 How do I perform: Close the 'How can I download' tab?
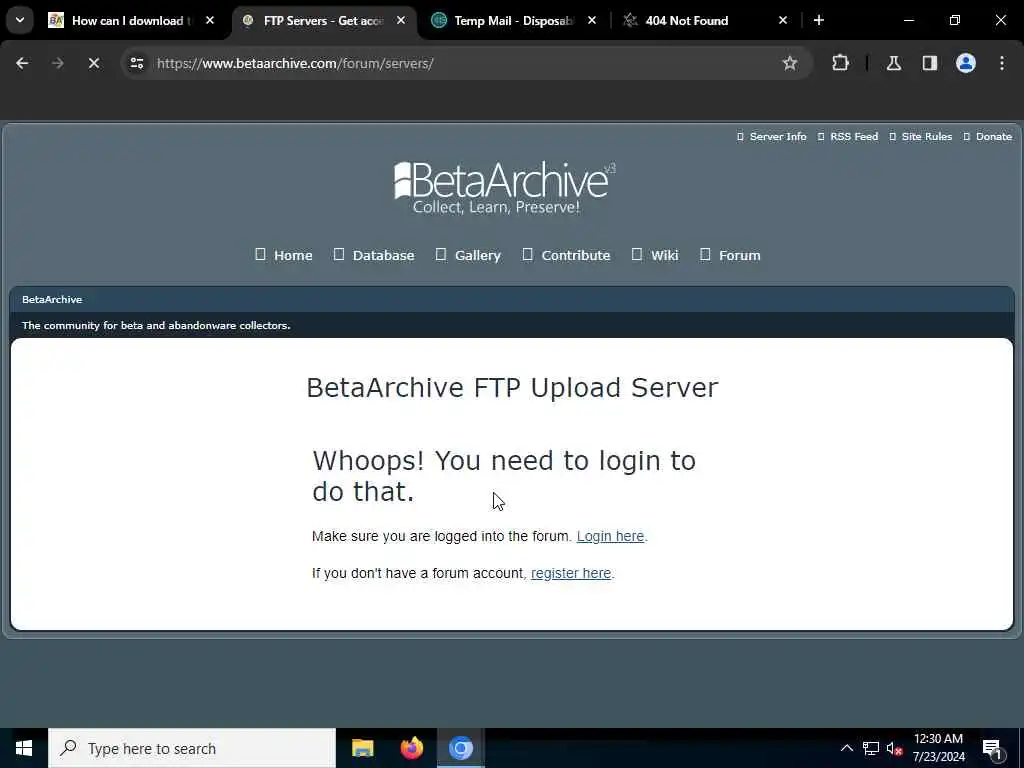(x=210, y=20)
